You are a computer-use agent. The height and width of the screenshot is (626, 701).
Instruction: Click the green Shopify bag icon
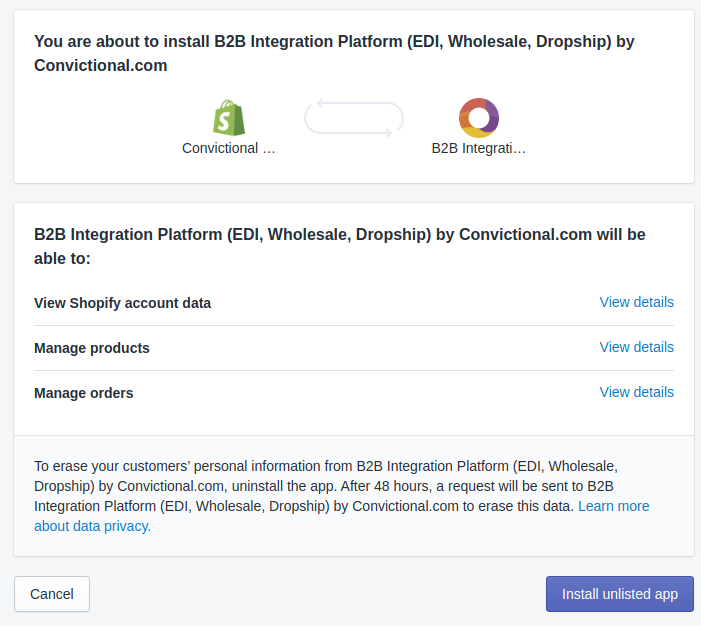point(229,118)
